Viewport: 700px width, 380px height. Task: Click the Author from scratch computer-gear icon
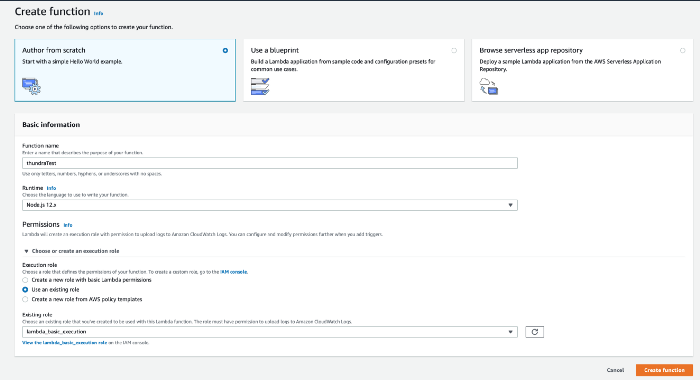[31, 86]
